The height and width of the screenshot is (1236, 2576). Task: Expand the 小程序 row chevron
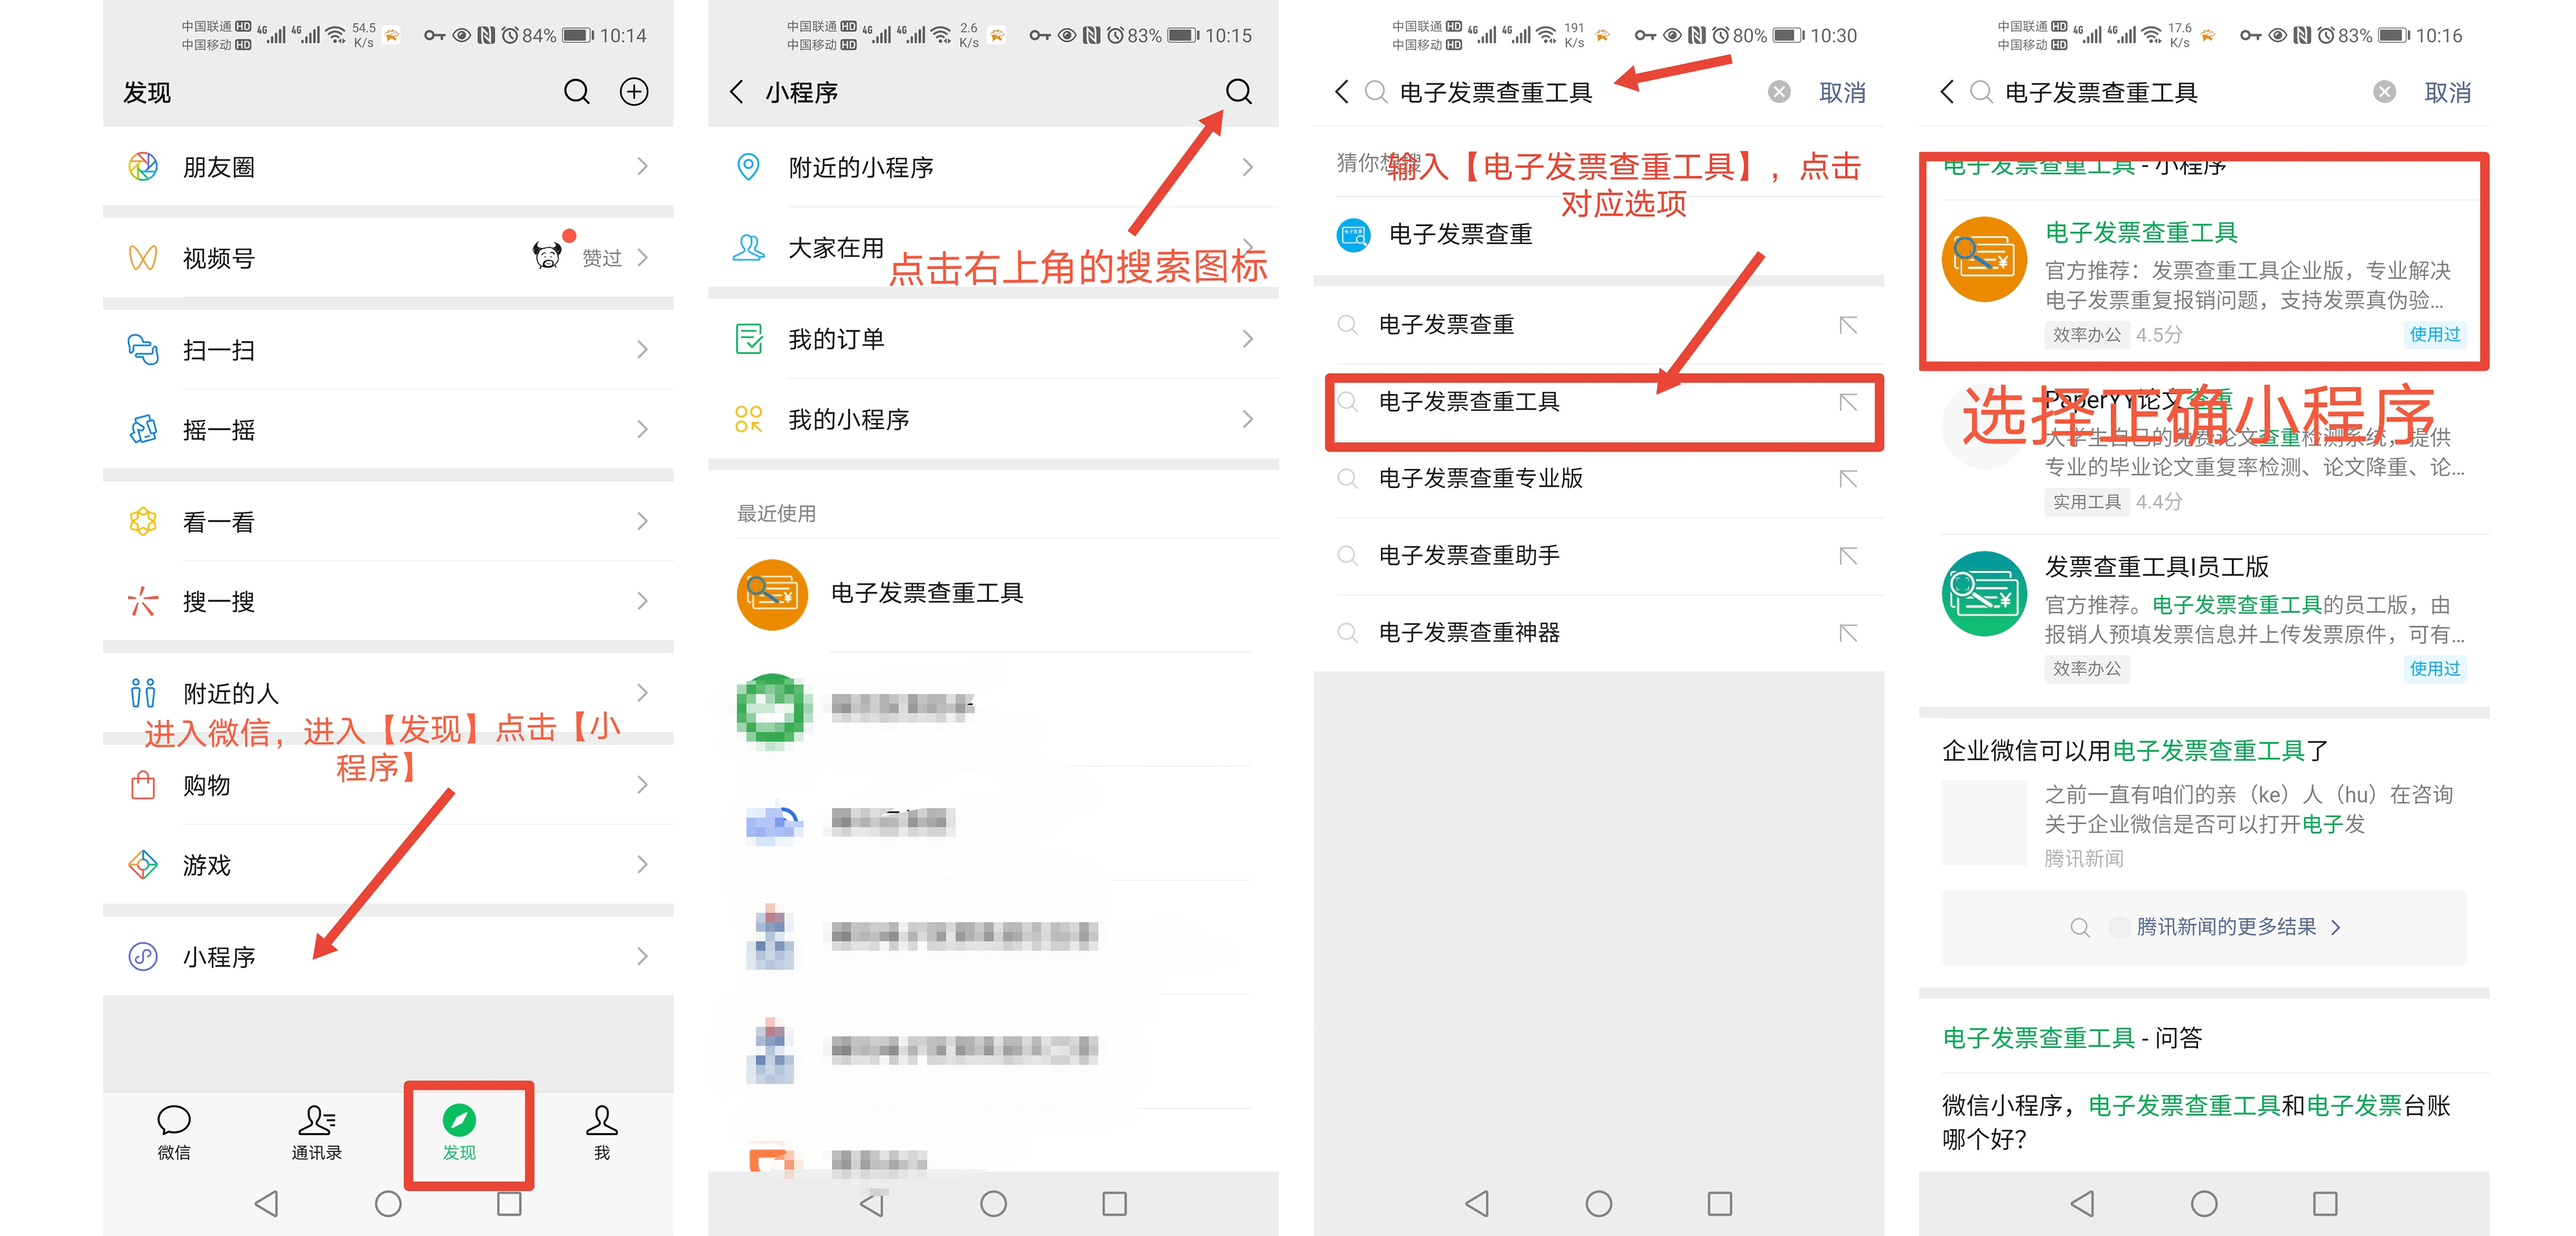642,956
